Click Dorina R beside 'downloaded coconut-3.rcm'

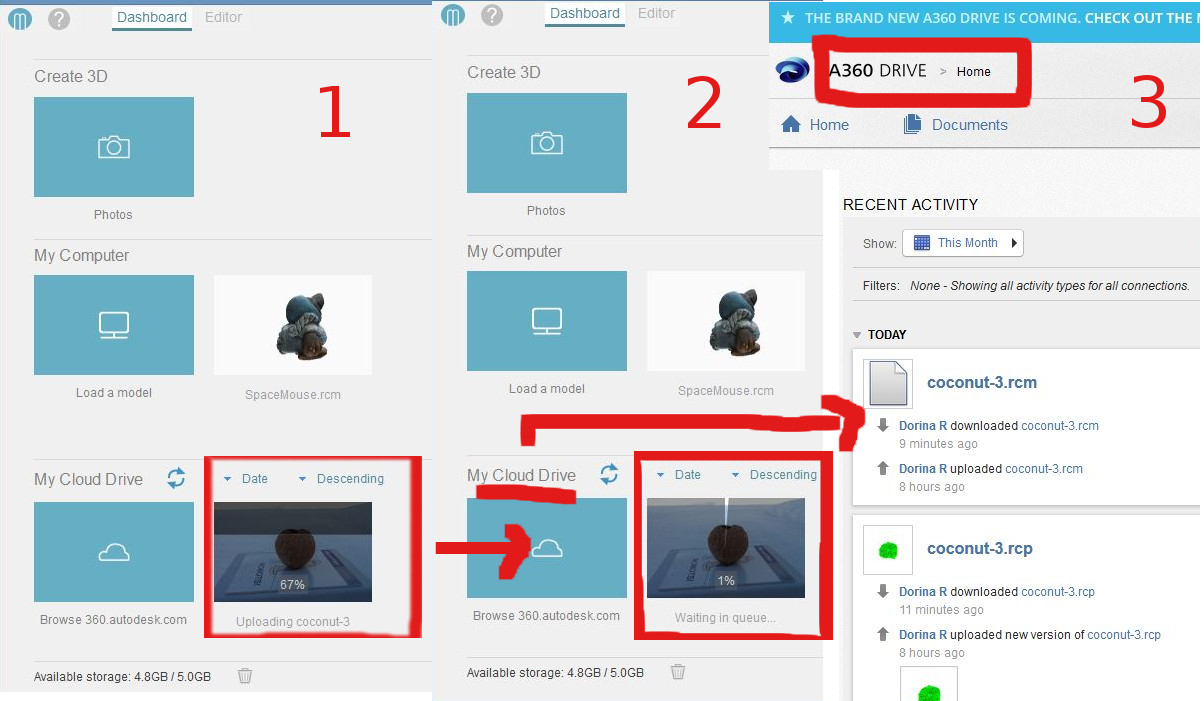[x=923, y=426]
